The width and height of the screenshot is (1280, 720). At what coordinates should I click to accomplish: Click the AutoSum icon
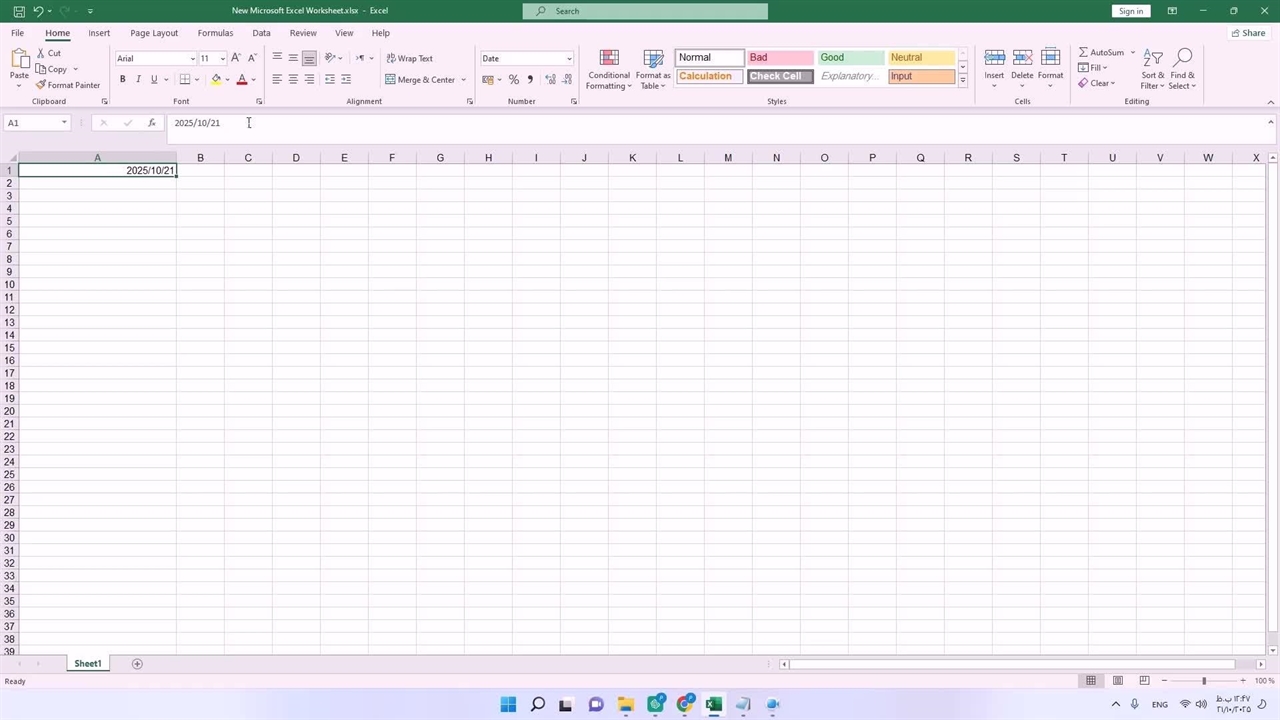[1084, 52]
